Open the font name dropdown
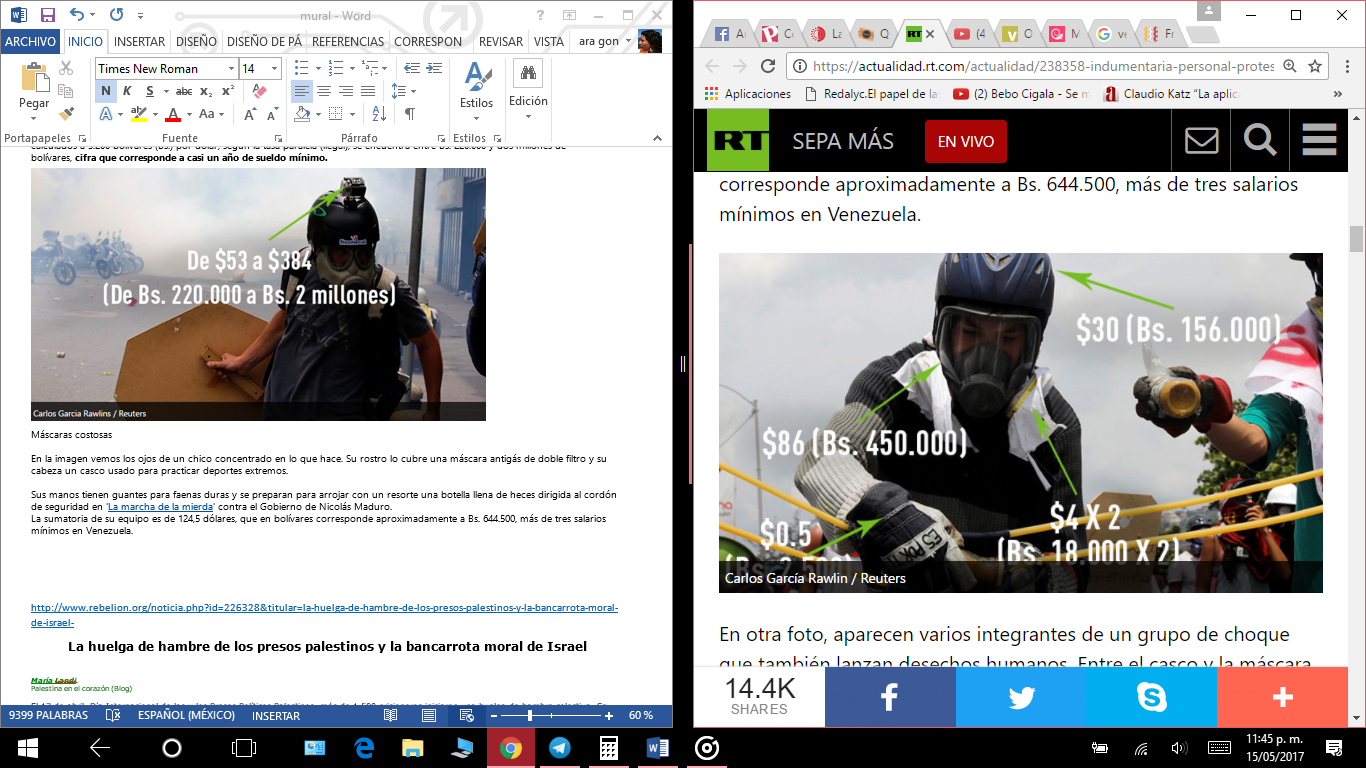1366x768 pixels. point(231,68)
